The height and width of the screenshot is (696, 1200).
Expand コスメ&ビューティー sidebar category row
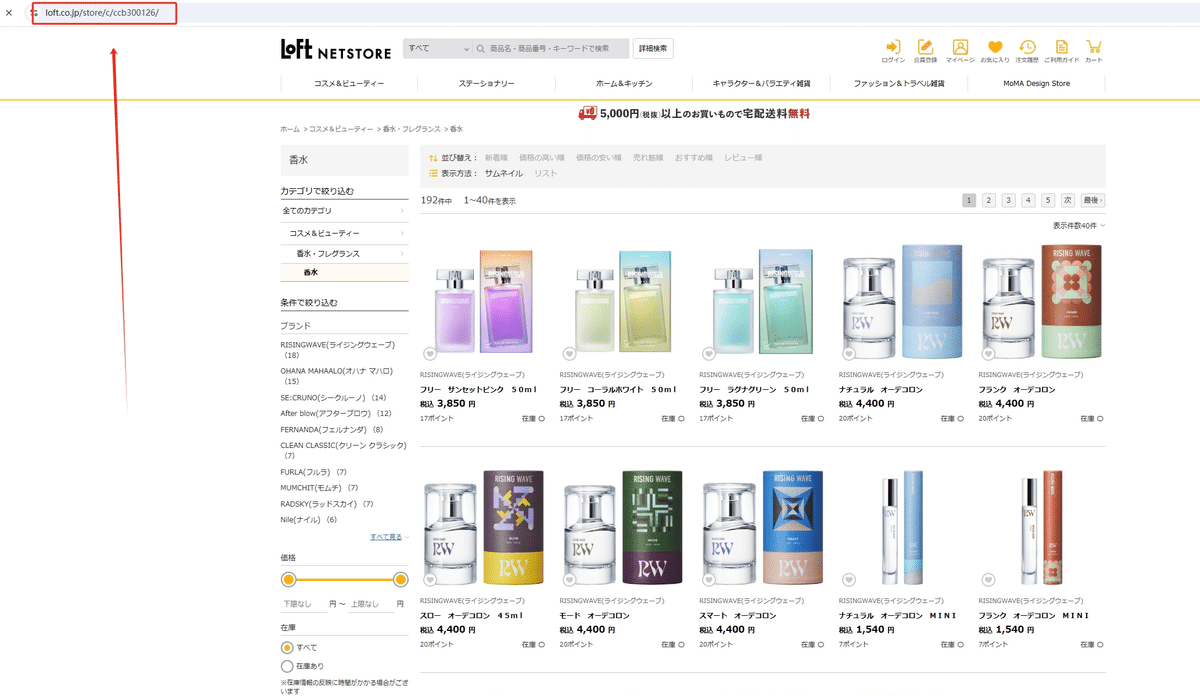pyautogui.click(x=344, y=233)
